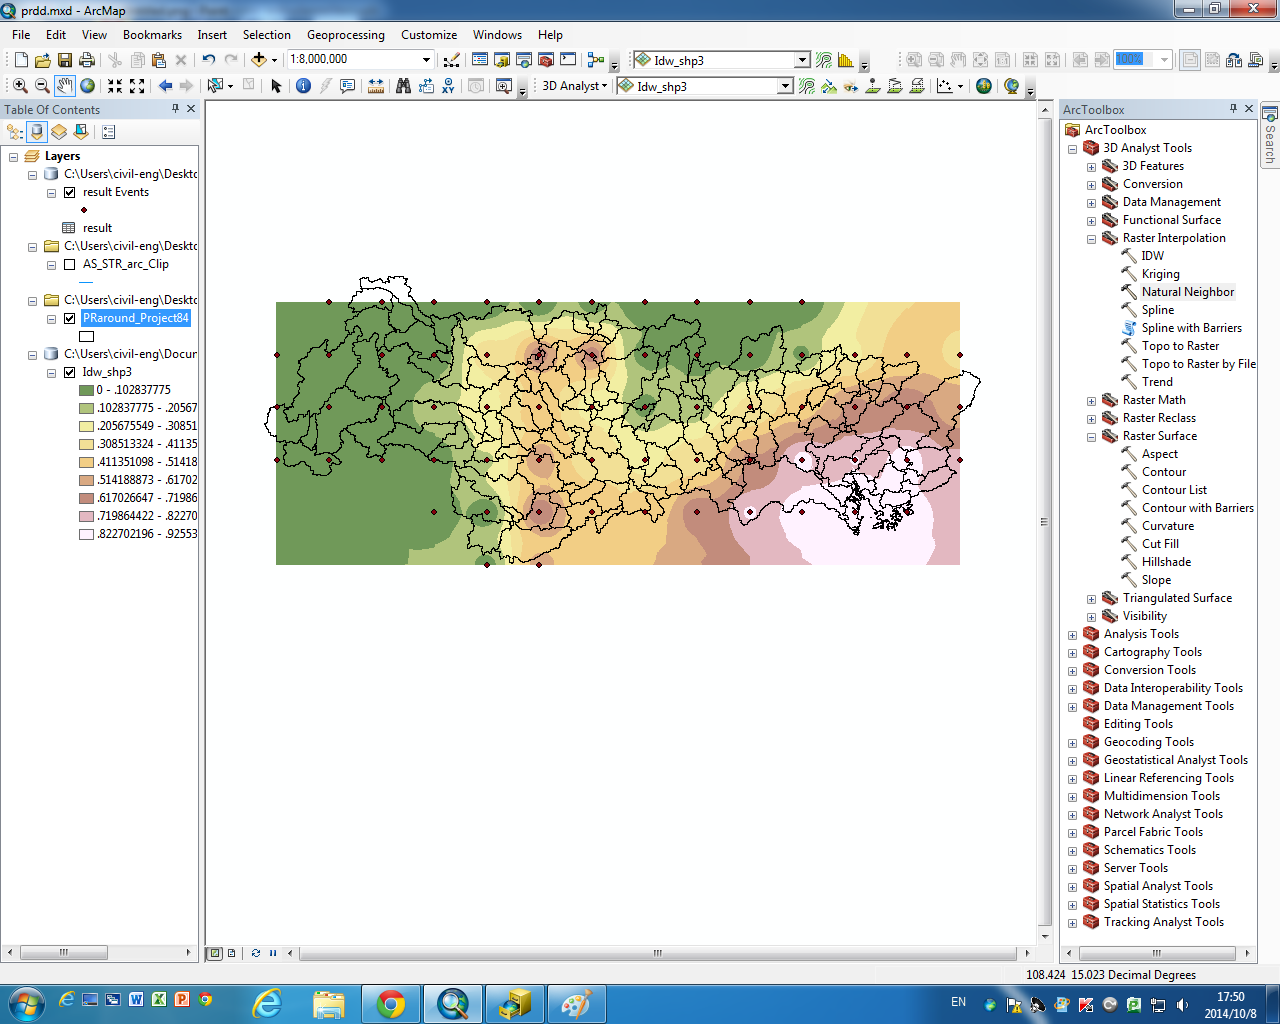Expand the Spatial Analyst Tools toolbox

click(x=1073, y=887)
